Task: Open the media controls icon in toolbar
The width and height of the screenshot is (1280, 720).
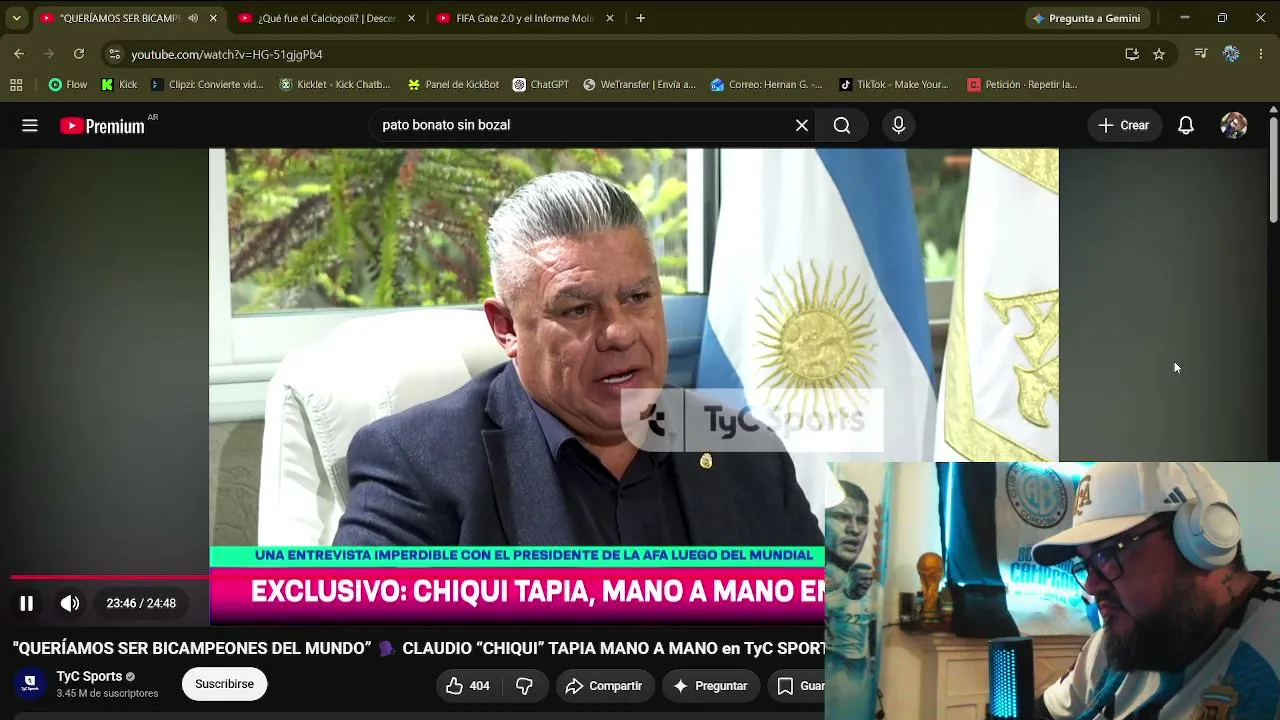Action: pyautogui.click(x=1201, y=54)
